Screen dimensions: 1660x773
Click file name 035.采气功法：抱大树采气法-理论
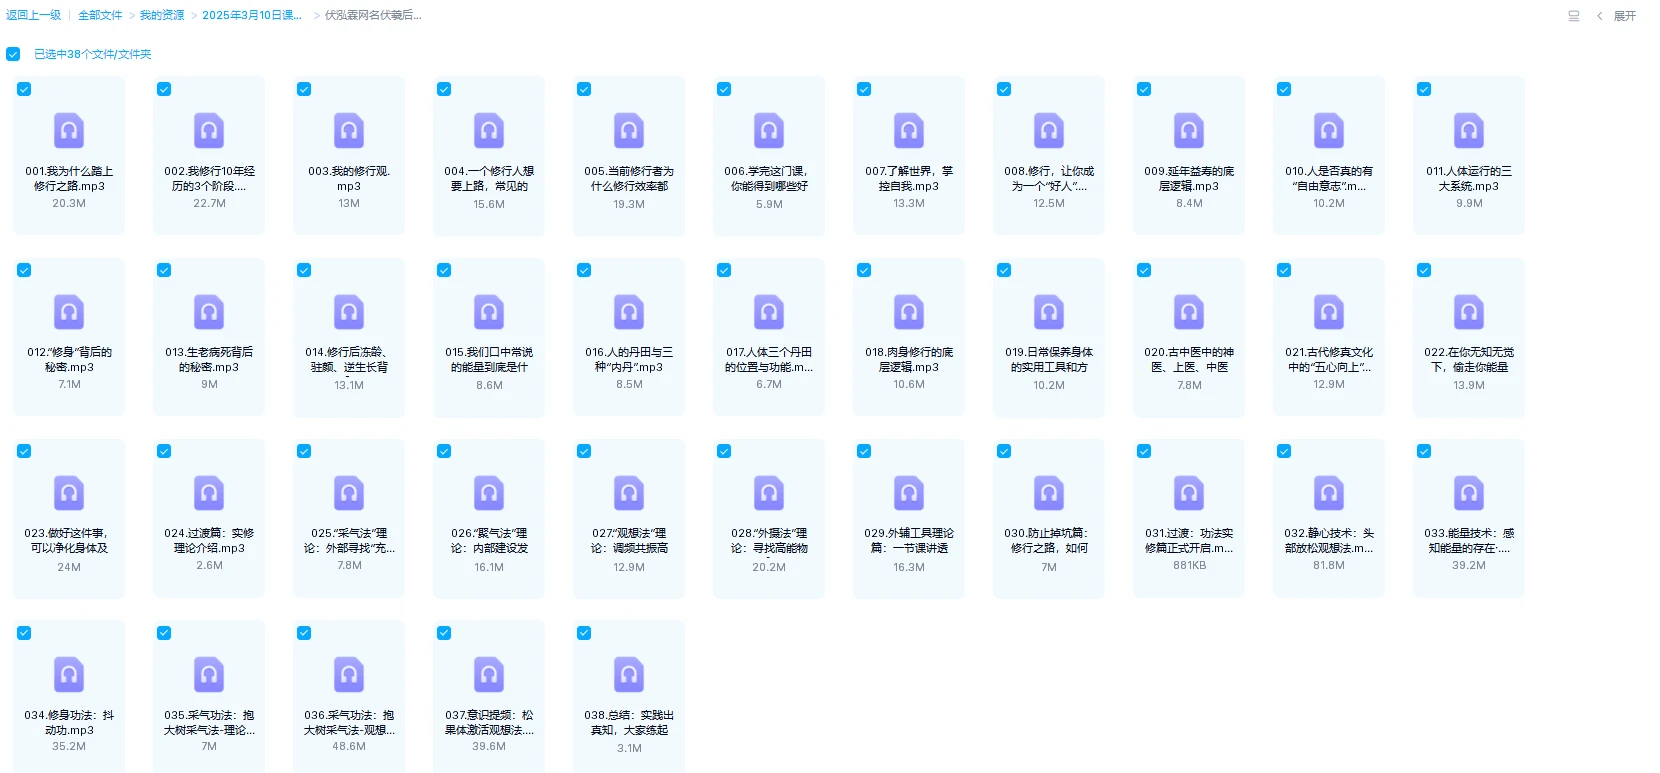click(209, 723)
